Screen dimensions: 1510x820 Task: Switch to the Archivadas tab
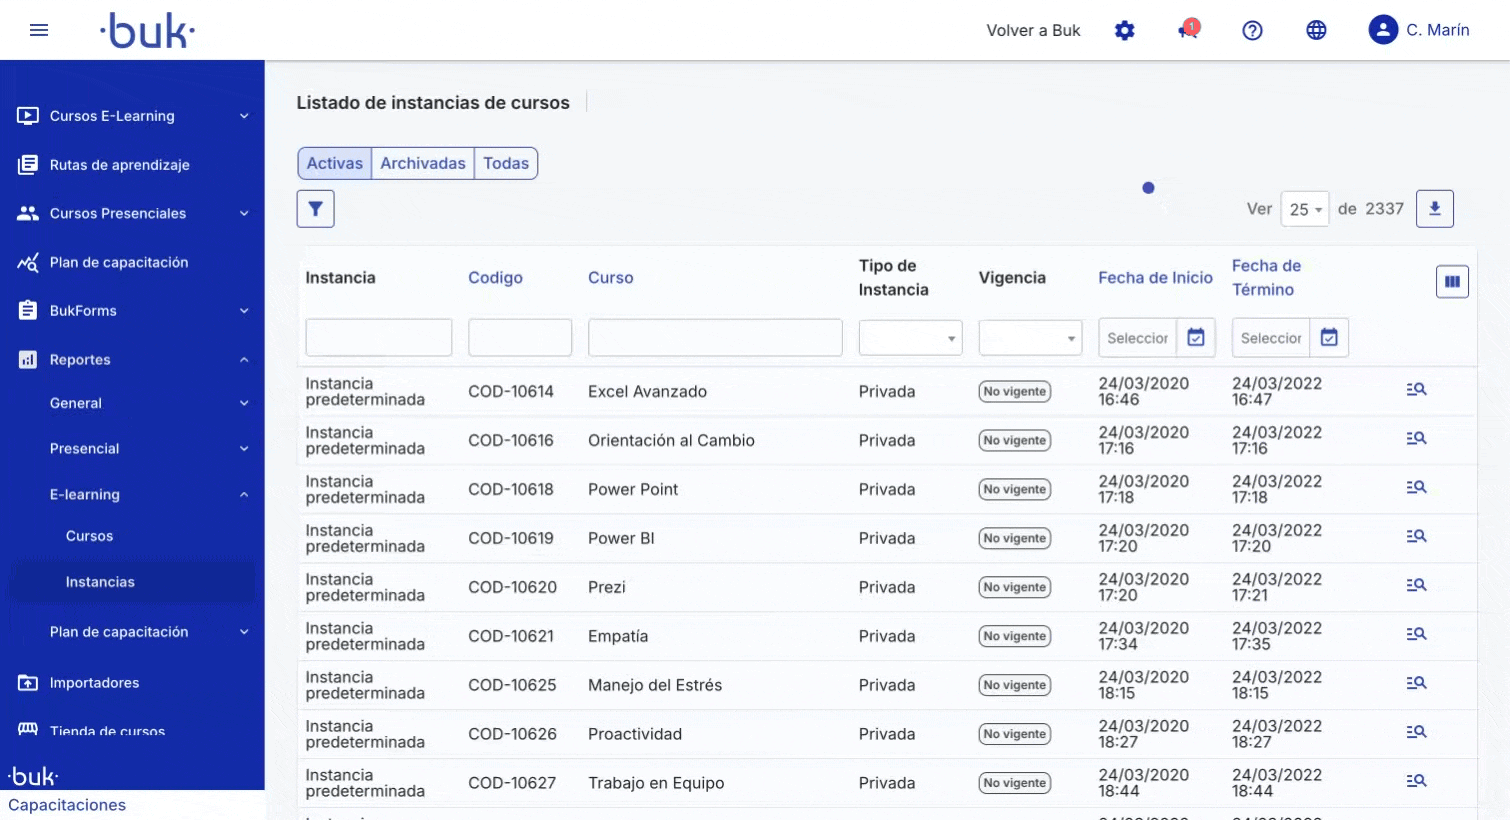point(422,163)
